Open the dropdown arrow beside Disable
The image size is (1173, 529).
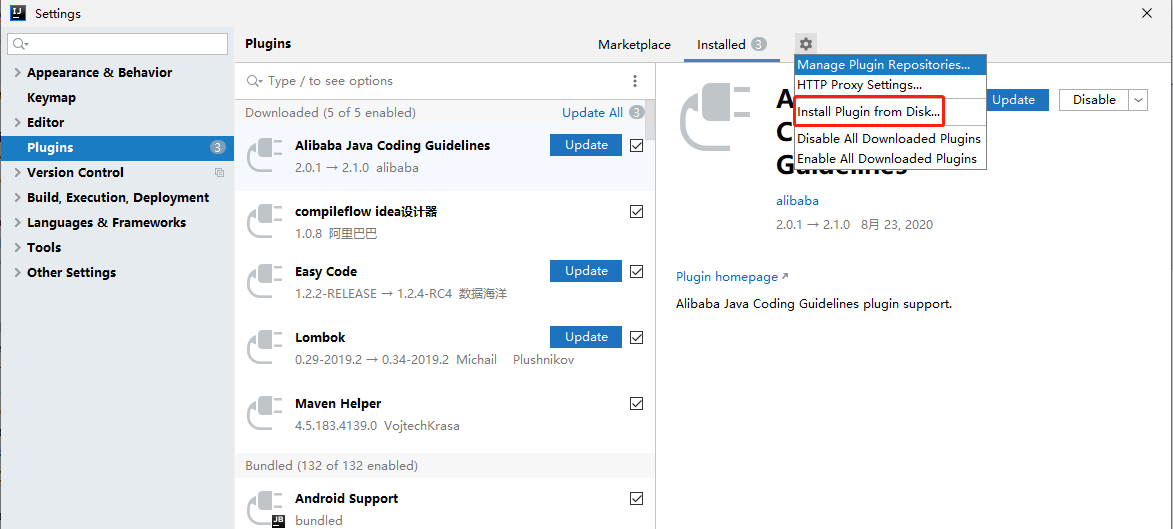pos(1138,100)
